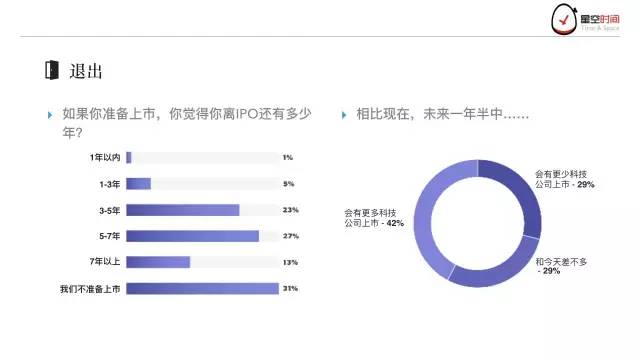The image size is (640, 360).
Task: Select the 我们不准备上市 bar at 31%
Action: coord(202,289)
